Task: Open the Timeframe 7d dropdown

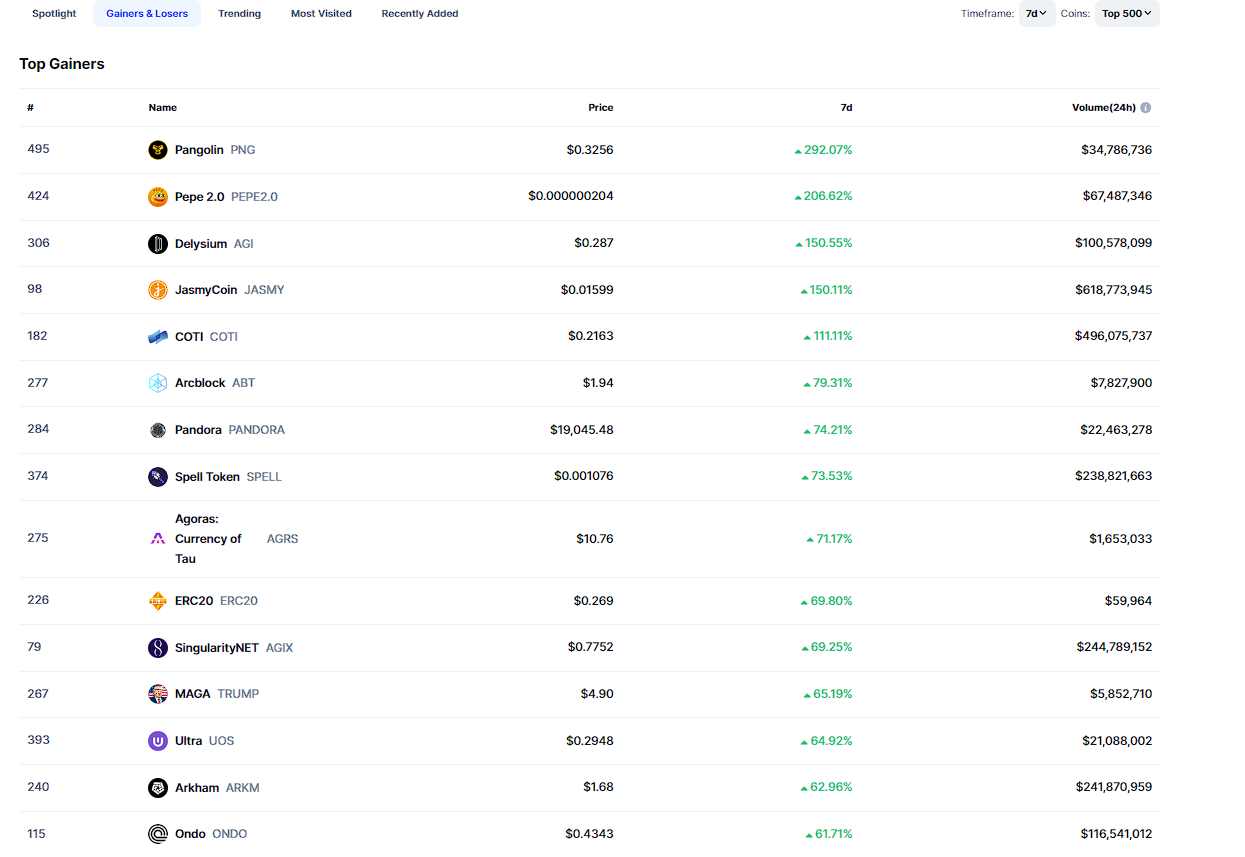Action: (x=1036, y=14)
